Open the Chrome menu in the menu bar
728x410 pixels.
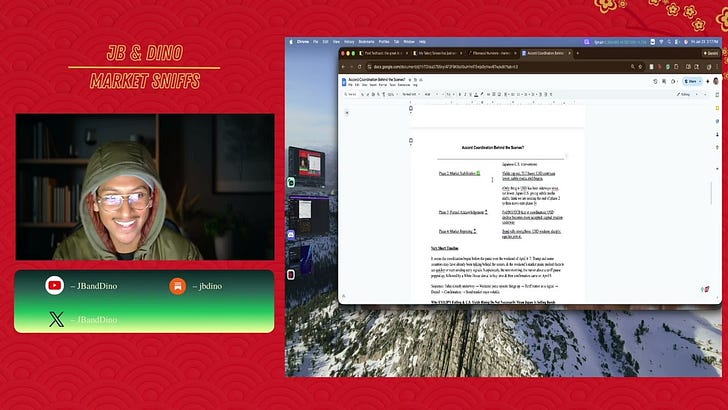303,42
